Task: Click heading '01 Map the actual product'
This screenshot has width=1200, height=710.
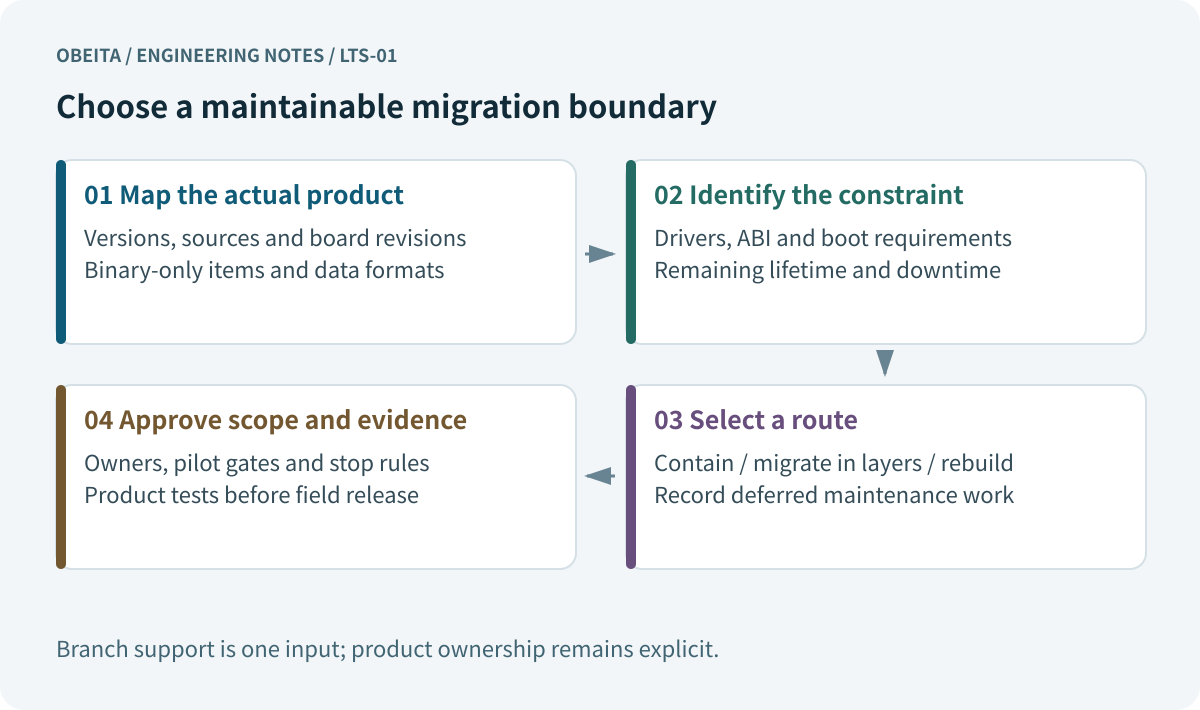Action: [x=244, y=195]
